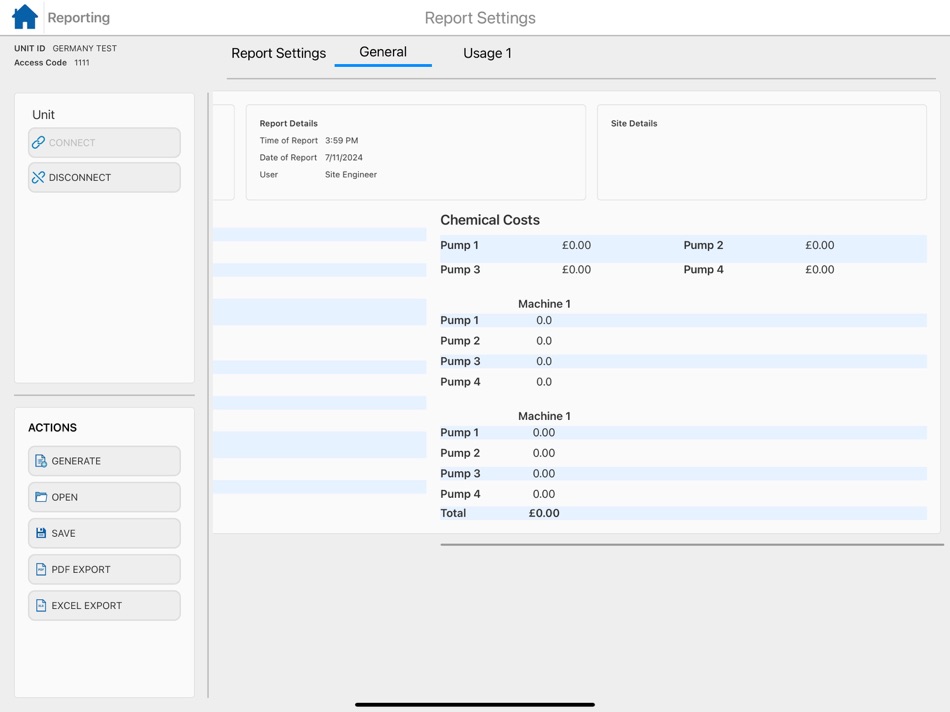Click the Open folder icon
Screen dimensions: 950x712
(x=41, y=497)
